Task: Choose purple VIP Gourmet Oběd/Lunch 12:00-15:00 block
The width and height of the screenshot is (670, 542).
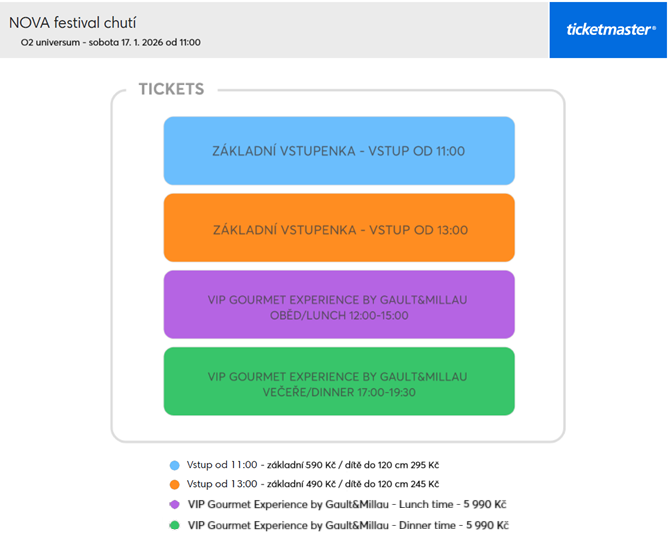Action: 339,305
